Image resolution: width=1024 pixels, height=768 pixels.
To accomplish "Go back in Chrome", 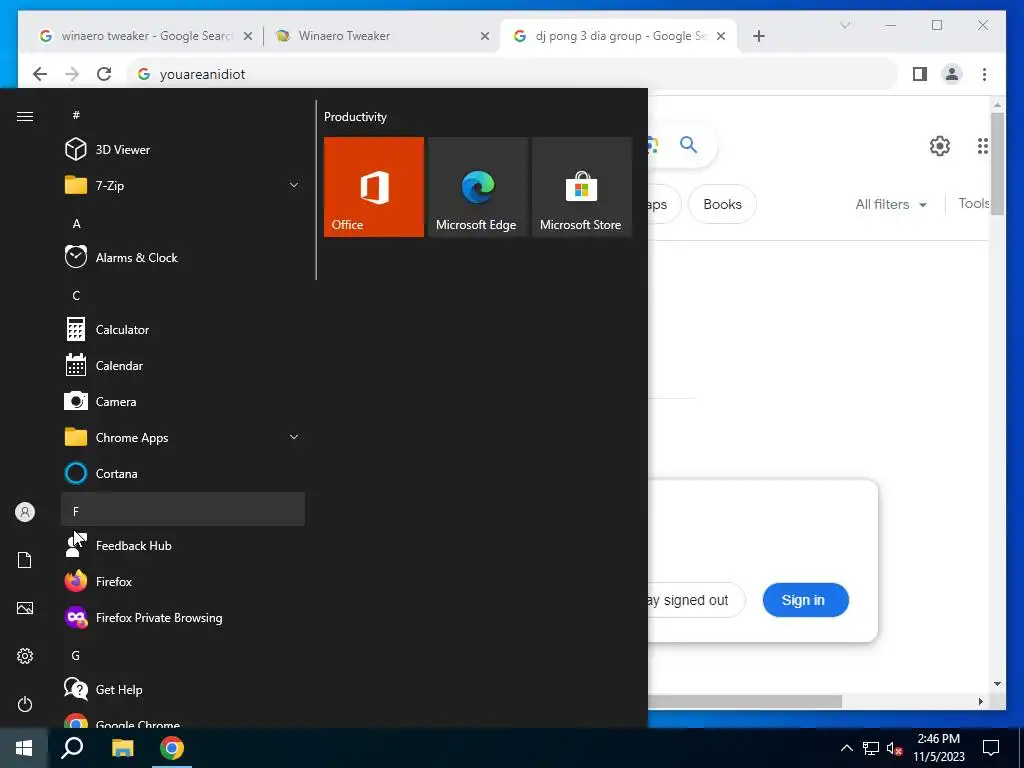I will 40,74.
